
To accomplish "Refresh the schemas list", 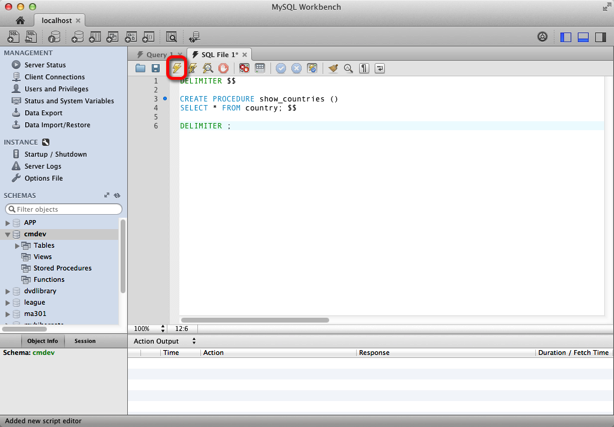I will tap(117, 196).
